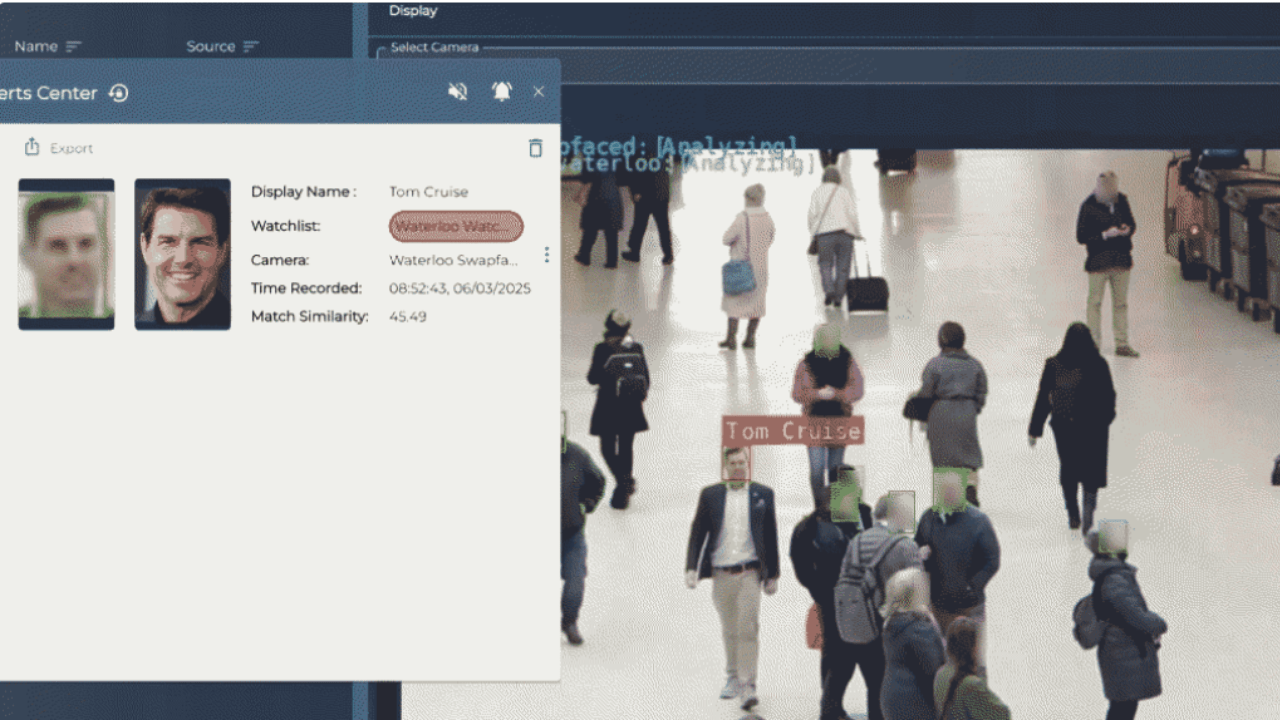Open alert history icon next to Alerts Center
The width and height of the screenshot is (1280, 720).
pos(119,93)
